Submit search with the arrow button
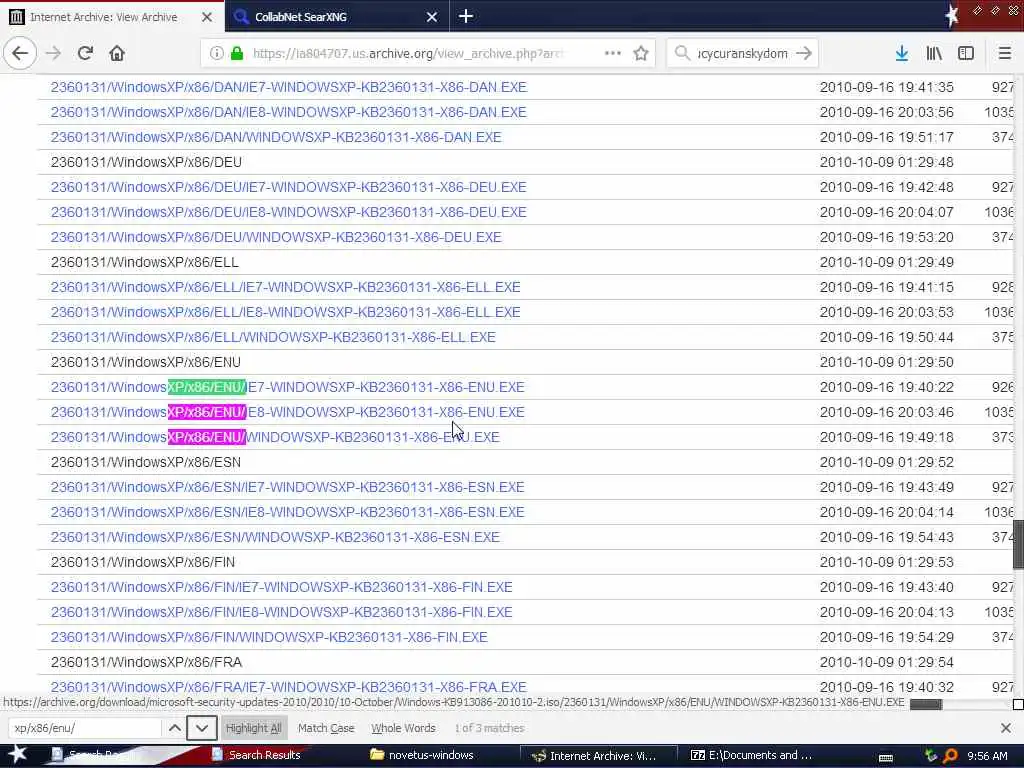 (x=804, y=54)
